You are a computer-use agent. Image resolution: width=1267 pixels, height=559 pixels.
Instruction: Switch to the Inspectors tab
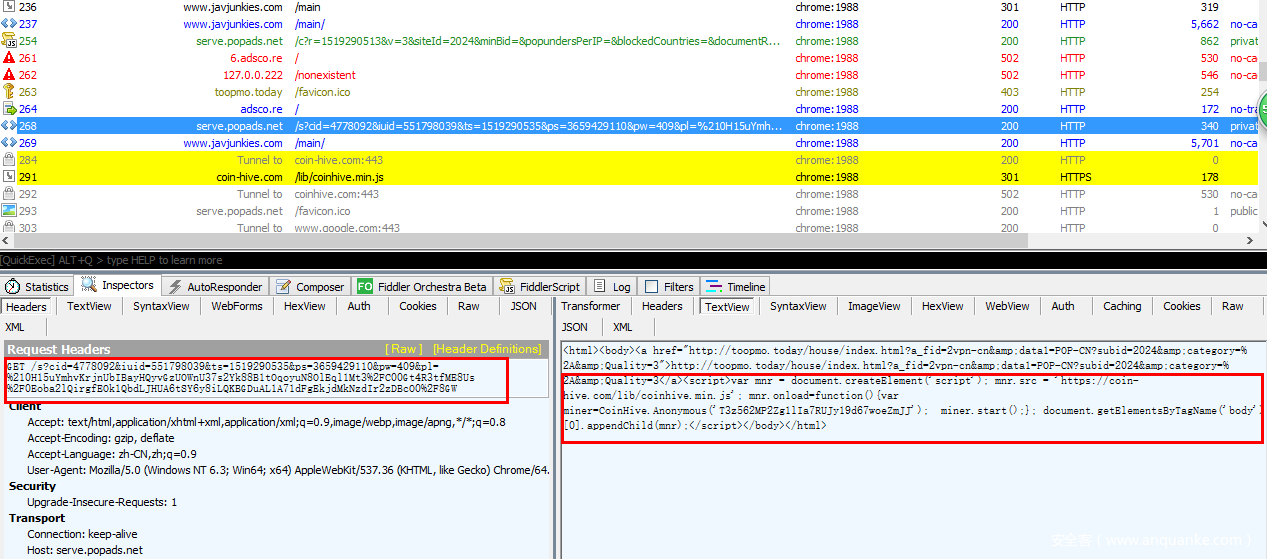point(119,285)
